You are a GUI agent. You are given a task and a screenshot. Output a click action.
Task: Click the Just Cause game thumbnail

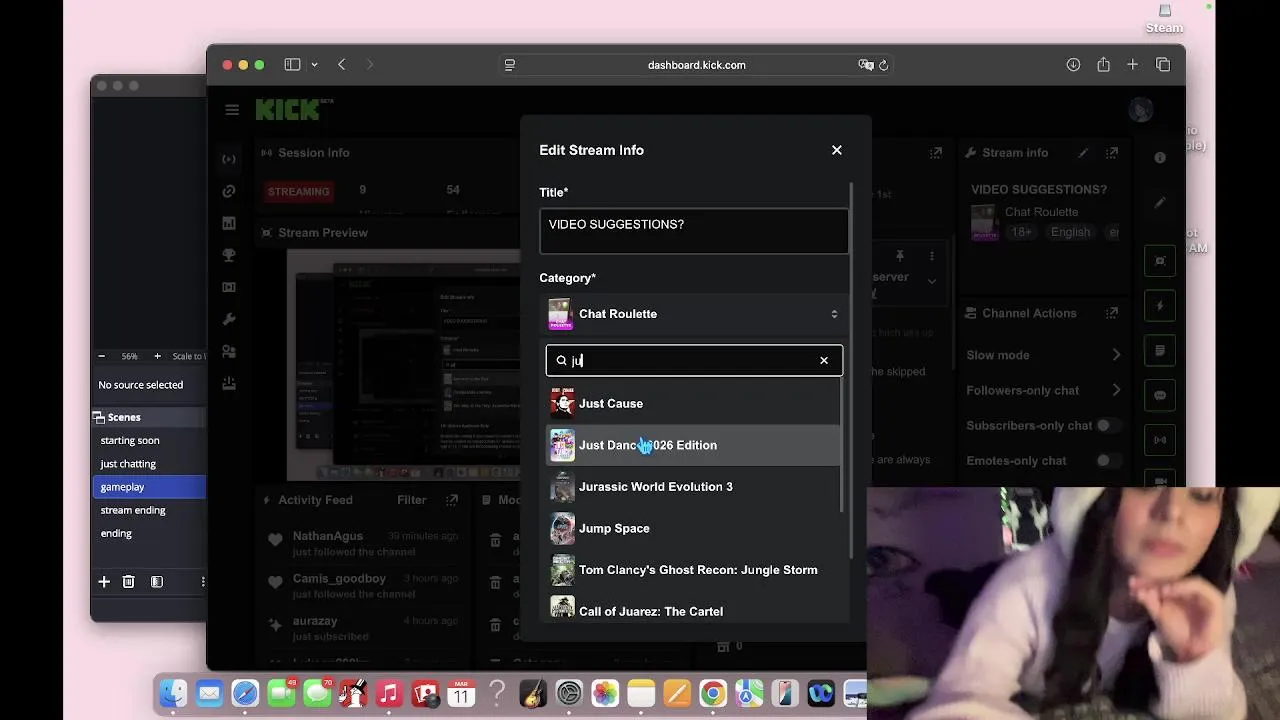pyautogui.click(x=562, y=403)
